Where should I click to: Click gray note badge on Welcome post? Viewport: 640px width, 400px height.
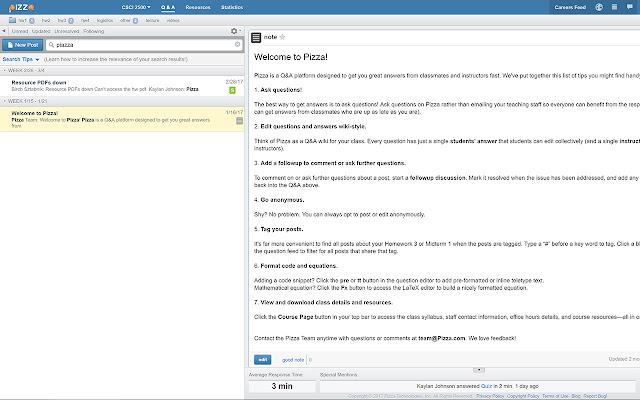pyautogui.click(x=240, y=120)
